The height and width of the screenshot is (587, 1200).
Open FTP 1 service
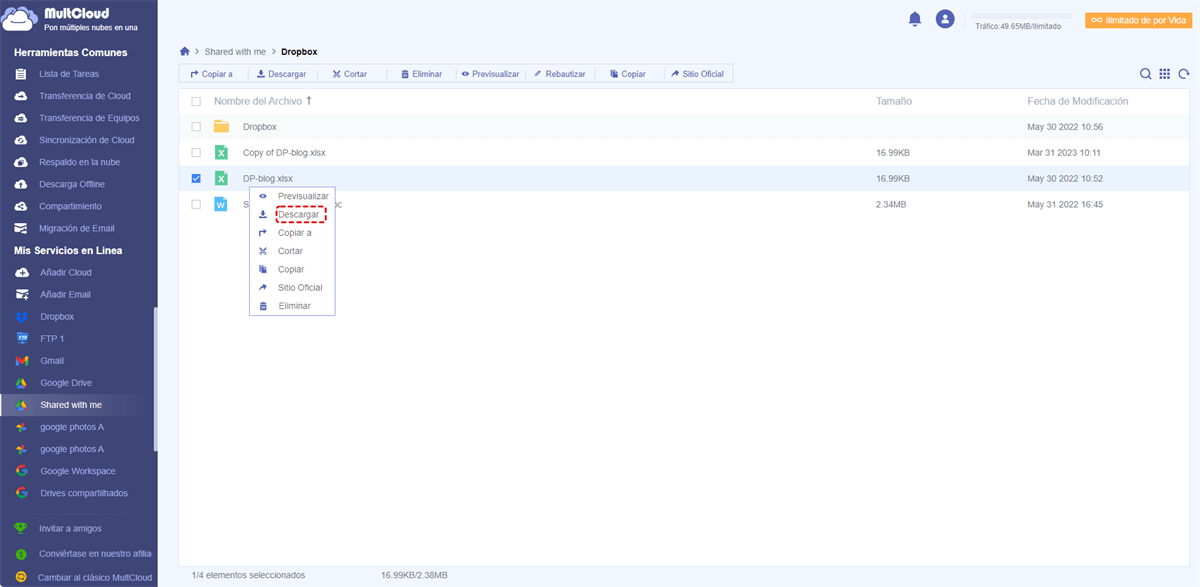52,338
